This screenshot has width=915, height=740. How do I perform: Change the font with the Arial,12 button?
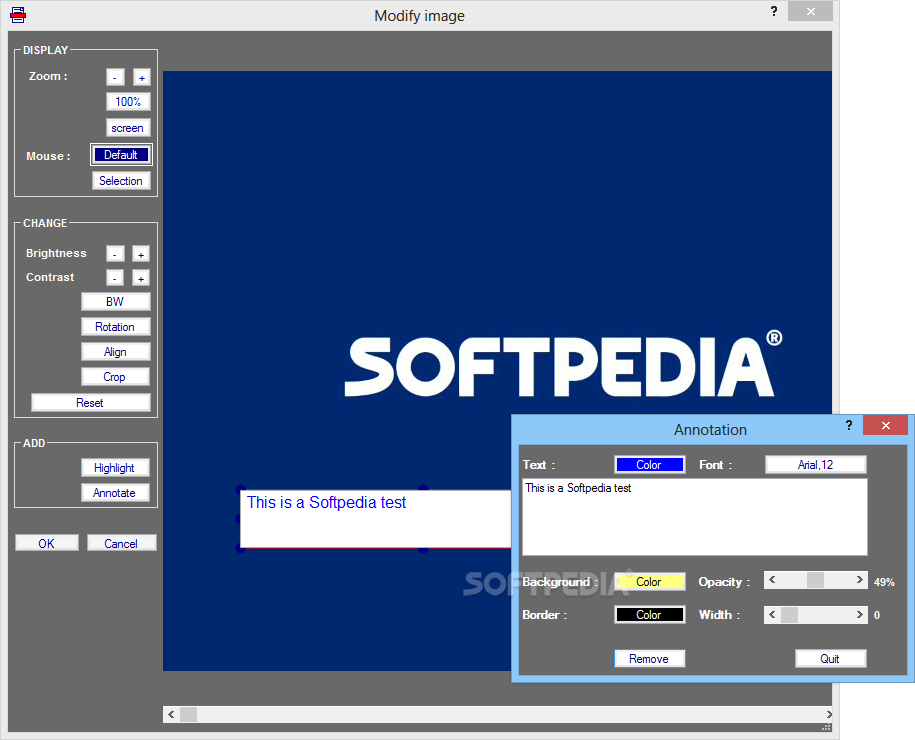[816, 465]
